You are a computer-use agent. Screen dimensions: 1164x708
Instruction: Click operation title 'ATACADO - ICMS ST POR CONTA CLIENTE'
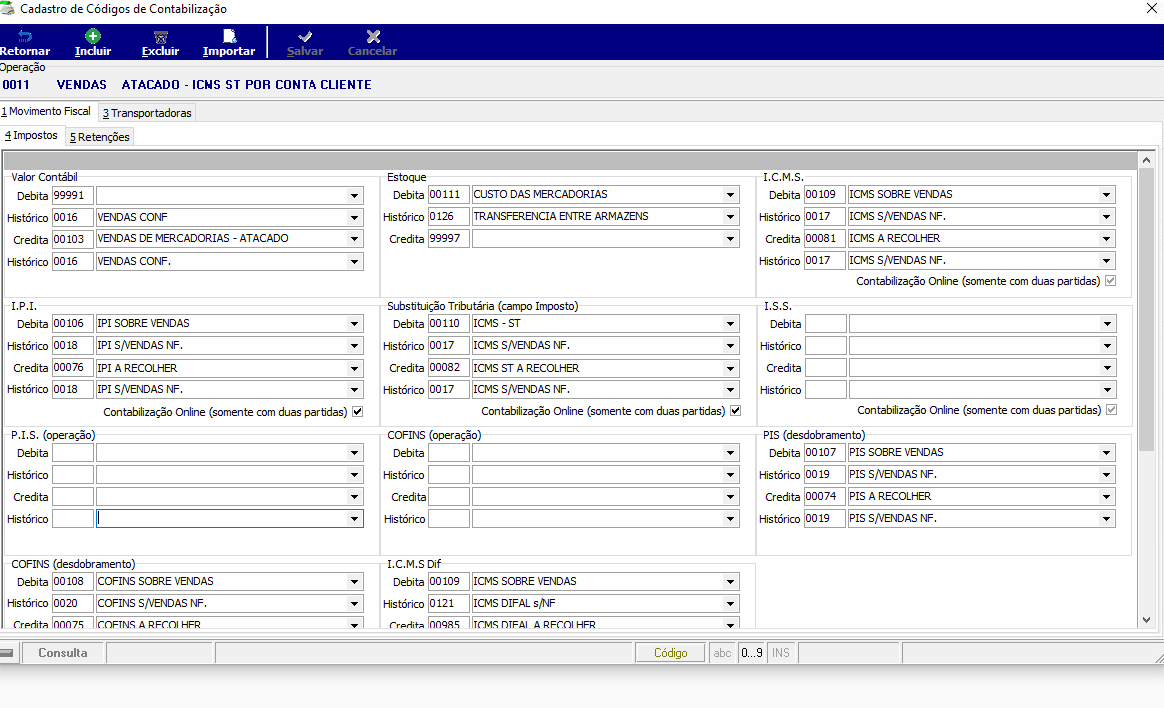tap(246, 85)
